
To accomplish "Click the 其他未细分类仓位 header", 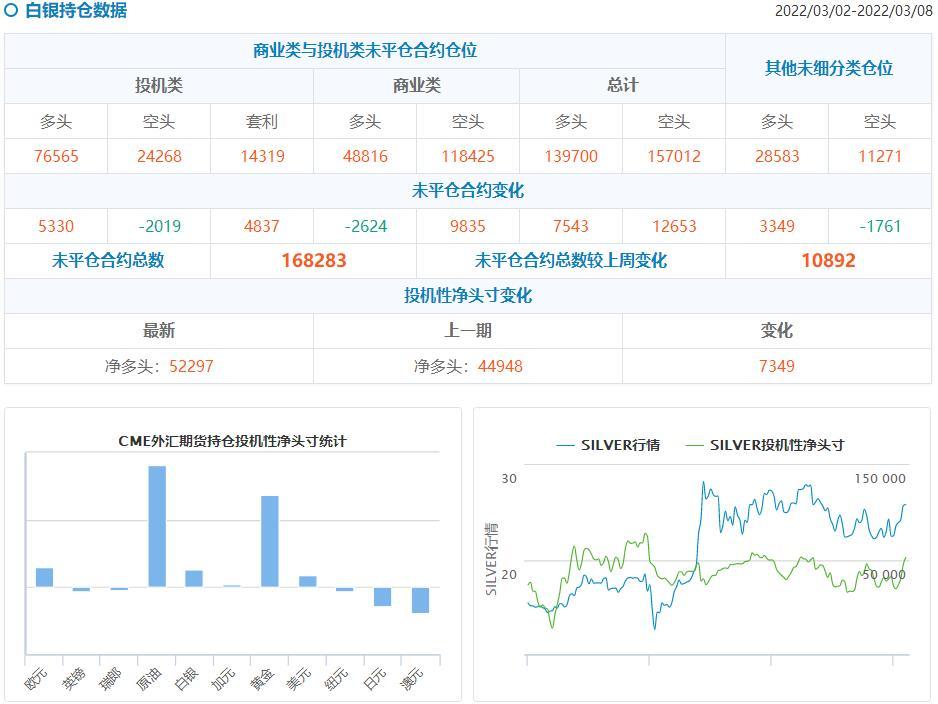I will click(x=828, y=68).
